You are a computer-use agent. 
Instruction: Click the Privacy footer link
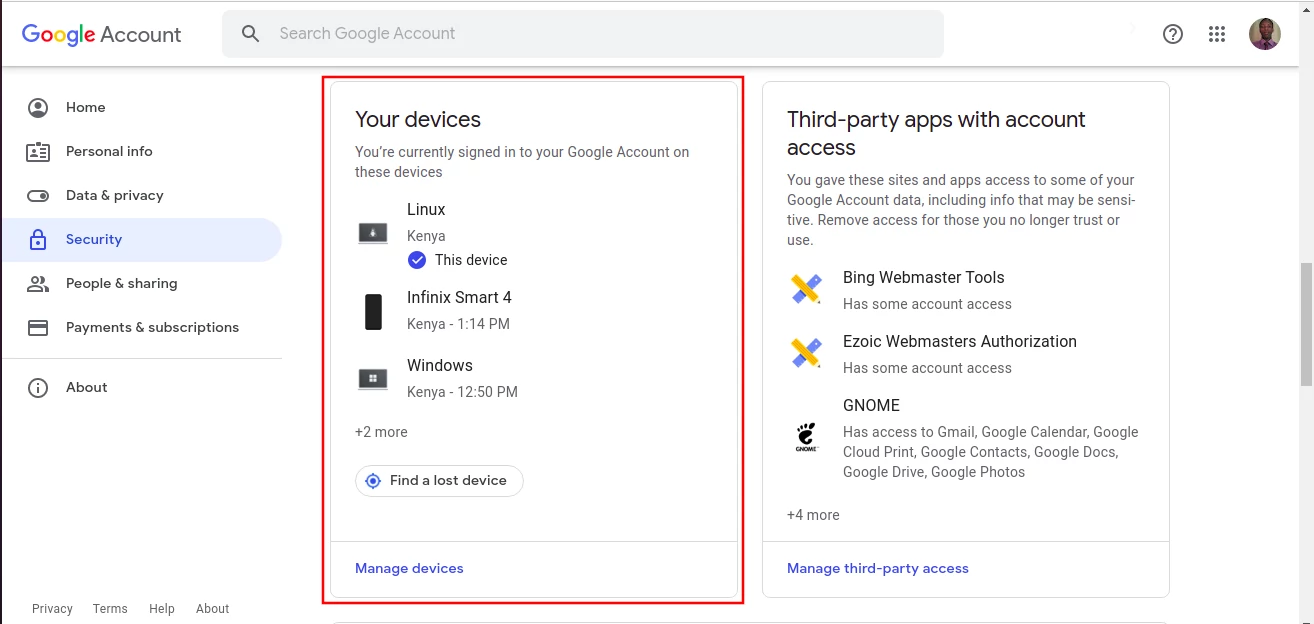(x=52, y=608)
